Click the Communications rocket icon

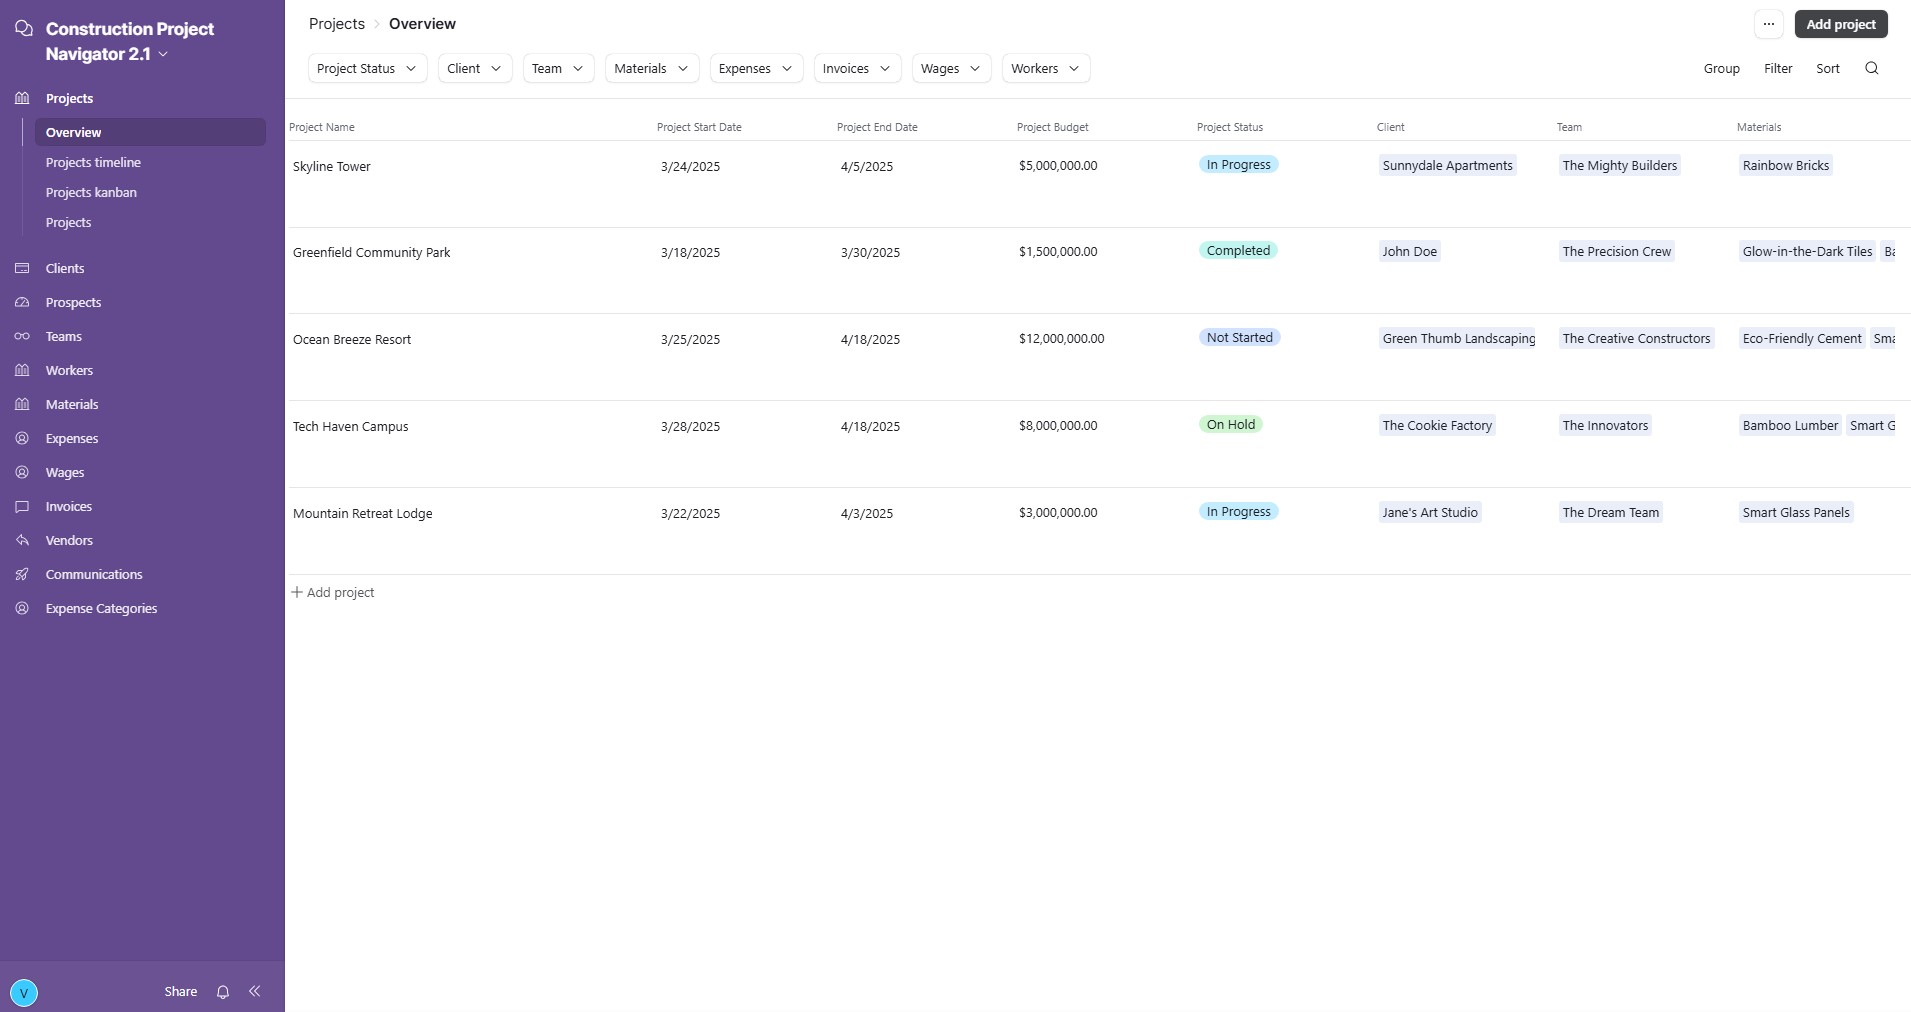(22, 574)
